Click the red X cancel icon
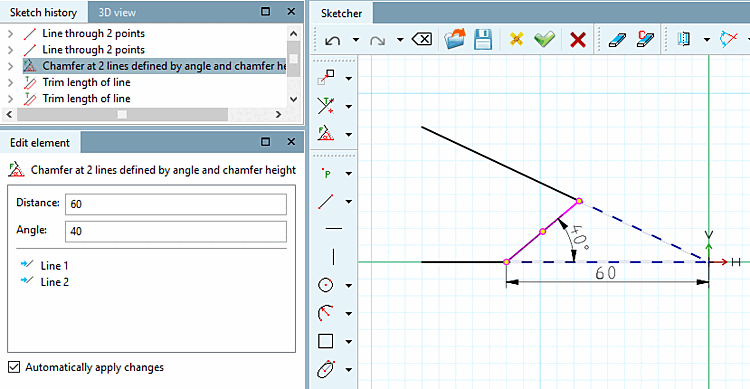This screenshot has height=389, width=750. tap(578, 40)
